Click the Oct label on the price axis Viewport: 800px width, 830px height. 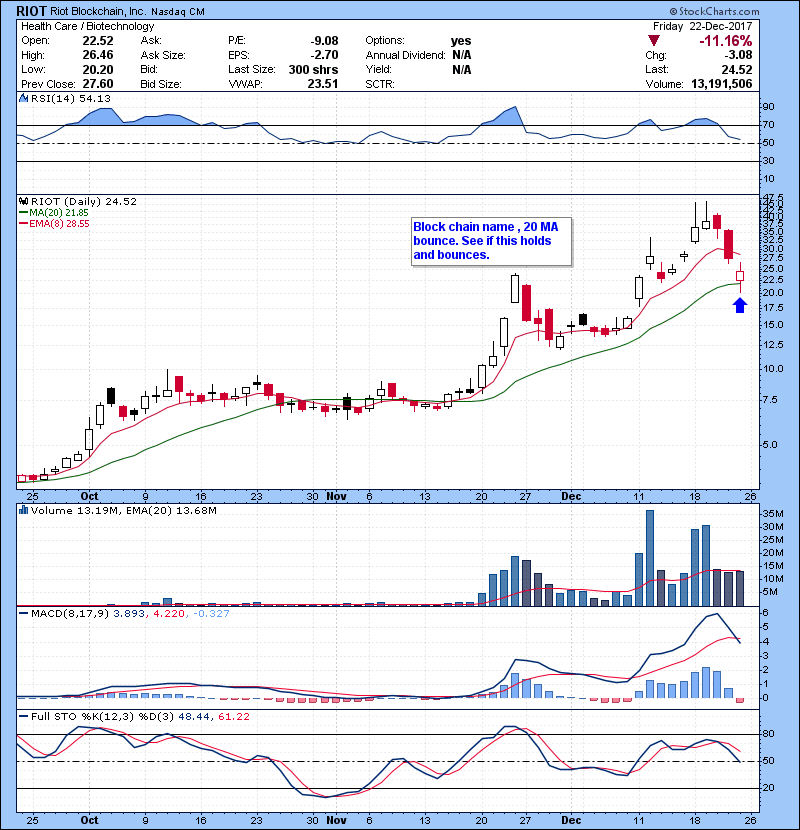pos(89,497)
